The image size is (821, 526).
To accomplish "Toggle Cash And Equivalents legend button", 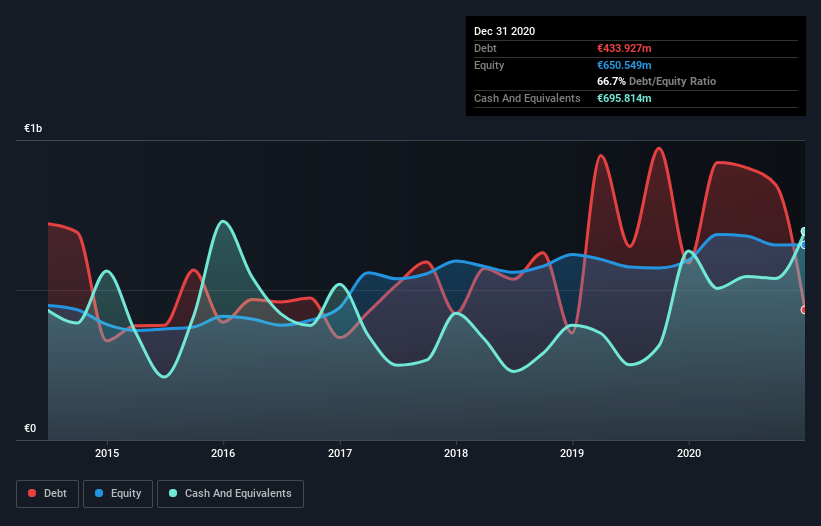I will point(230,494).
